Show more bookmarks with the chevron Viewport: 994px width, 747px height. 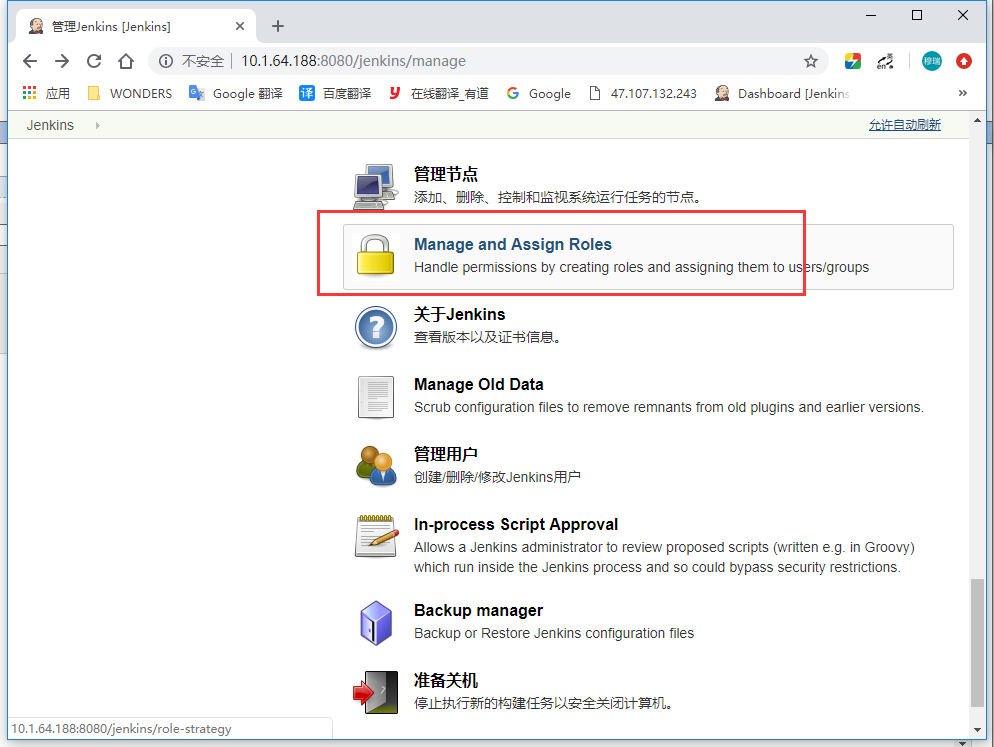click(x=962, y=93)
